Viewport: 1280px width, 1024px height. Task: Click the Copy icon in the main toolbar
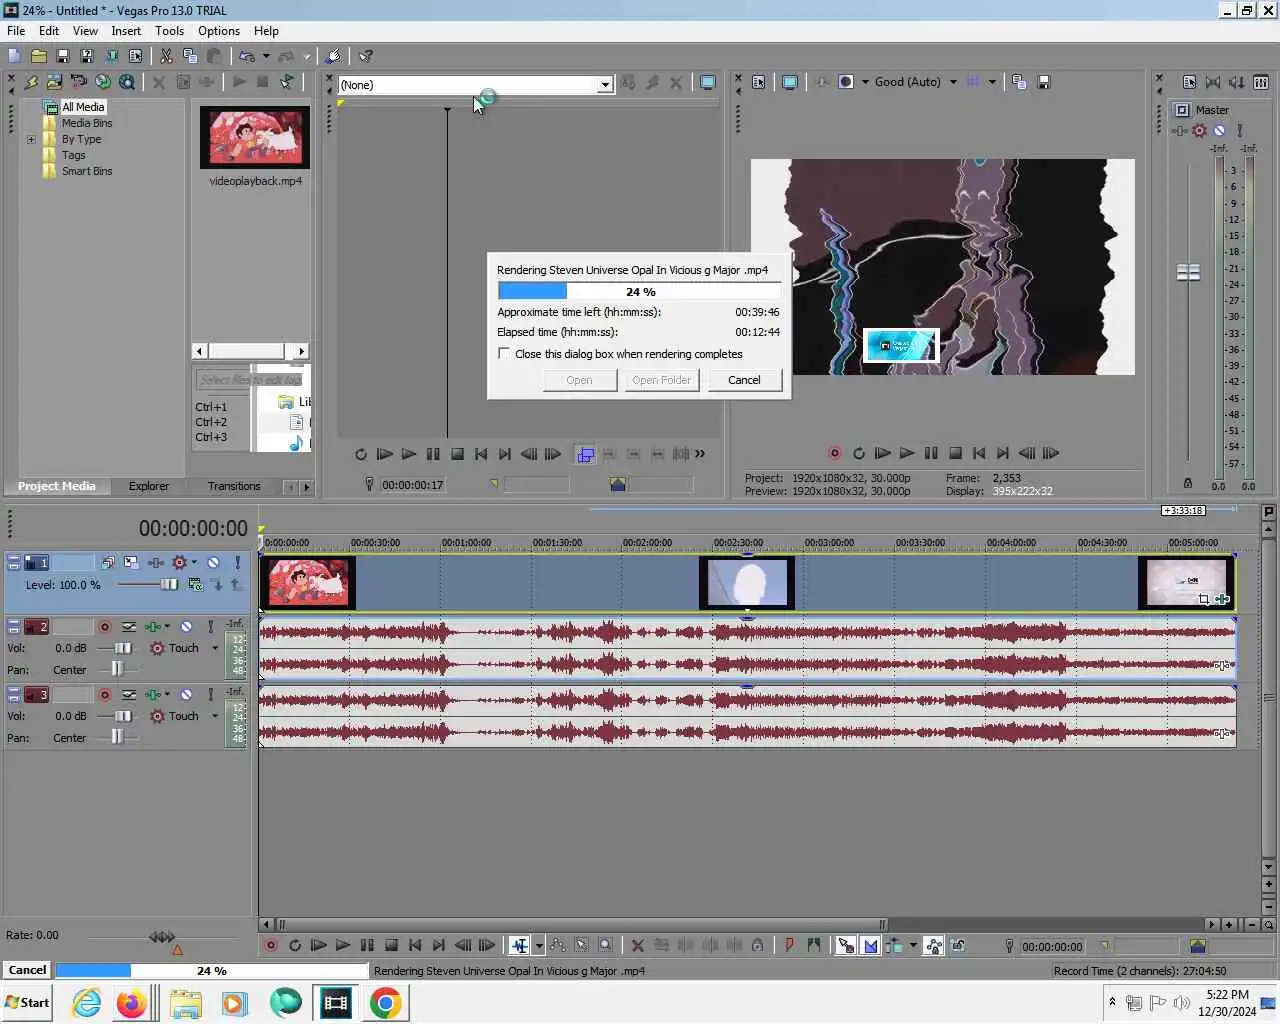[190, 56]
